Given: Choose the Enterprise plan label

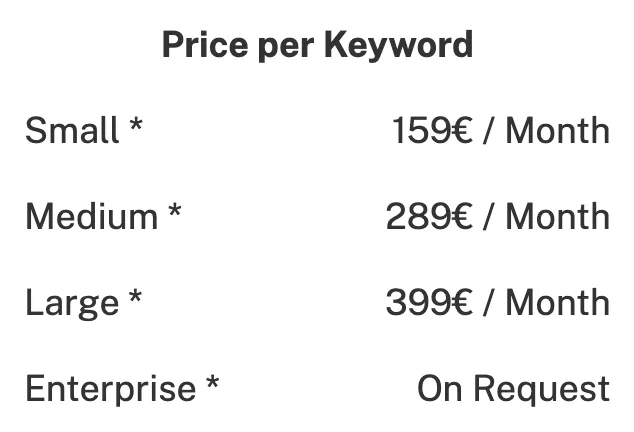Looking at the screenshot, I should tap(110, 390).
